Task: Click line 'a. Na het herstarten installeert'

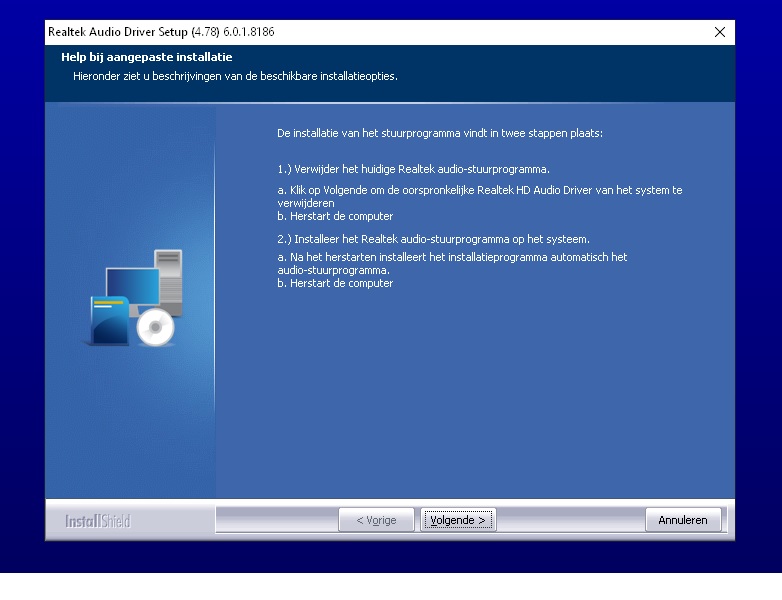Action: pyautogui.click(x=352, y=257)
